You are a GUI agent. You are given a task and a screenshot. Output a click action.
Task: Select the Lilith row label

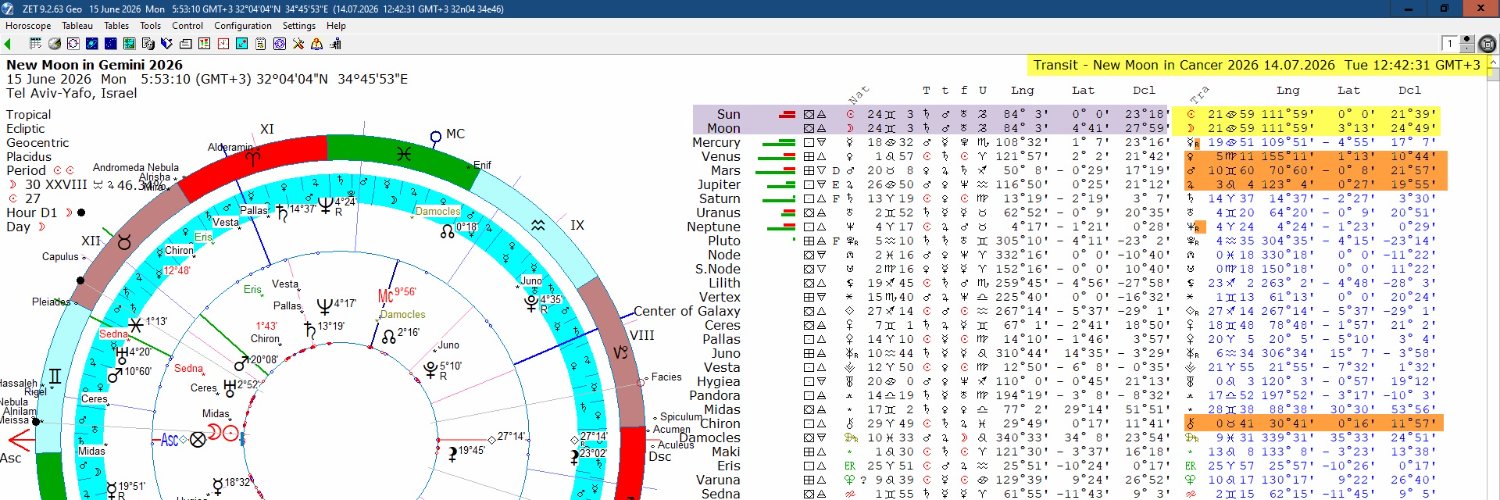tap(724, 283)
